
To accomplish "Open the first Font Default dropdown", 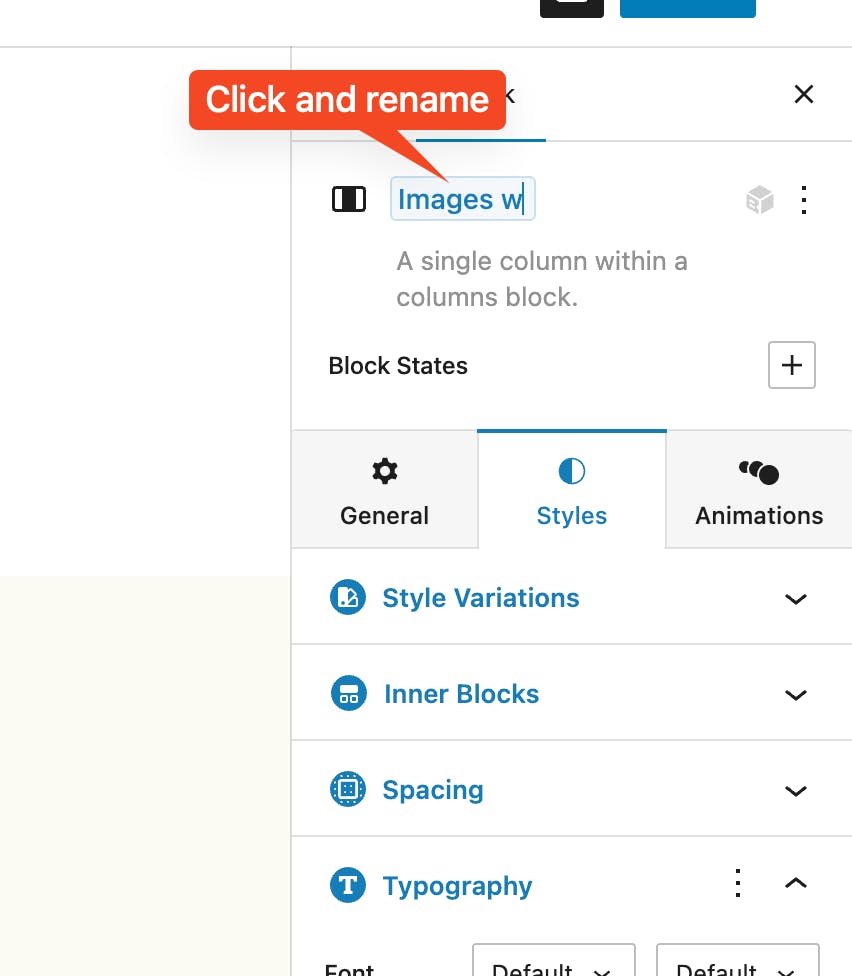I will coord(553,966).
